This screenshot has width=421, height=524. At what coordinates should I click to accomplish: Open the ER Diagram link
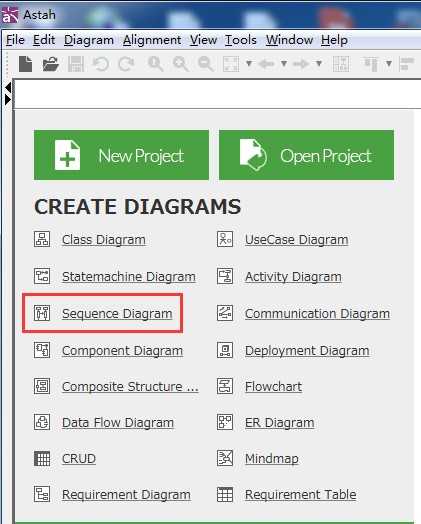280,423
